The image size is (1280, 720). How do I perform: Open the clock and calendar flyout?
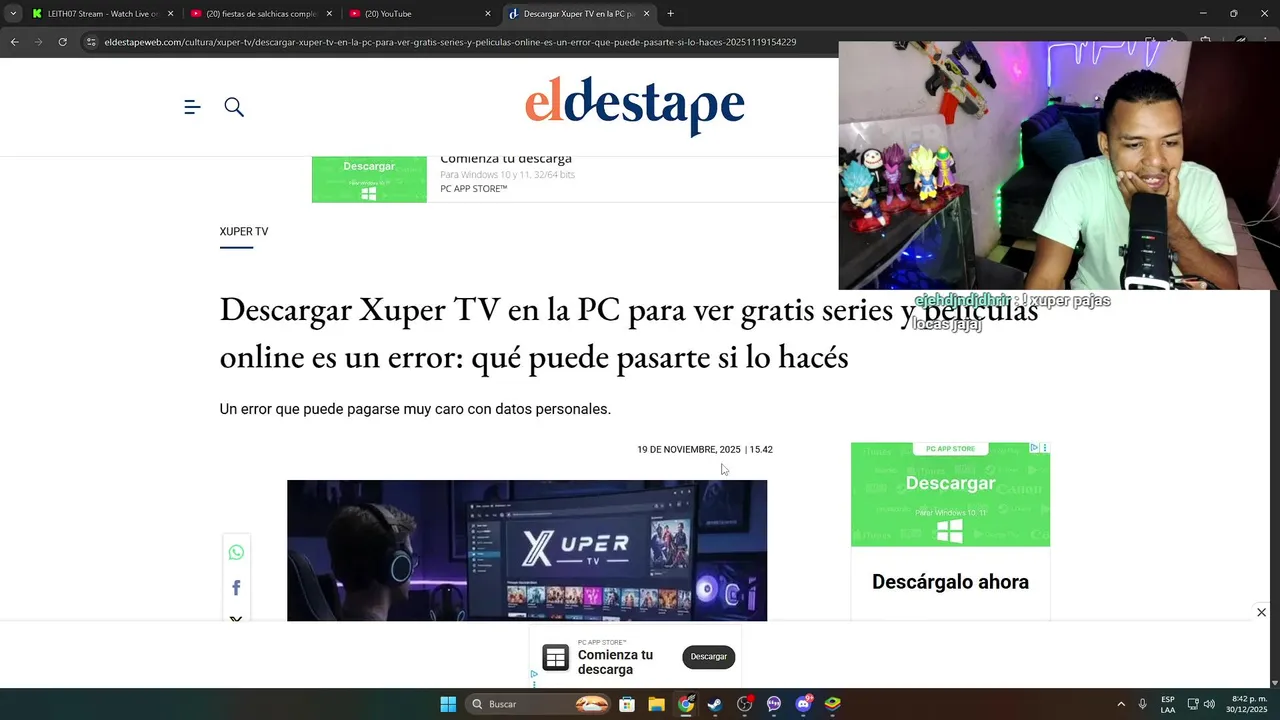coord(1249,704)
